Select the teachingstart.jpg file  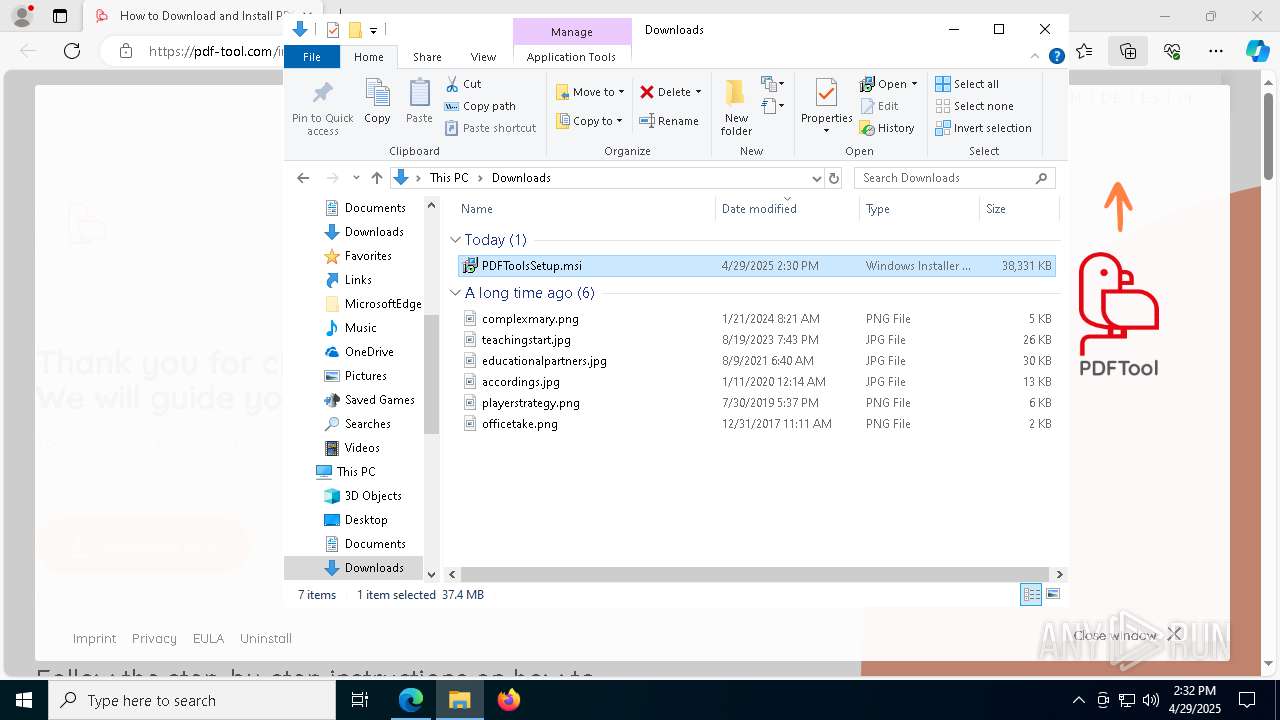[756, 340]
